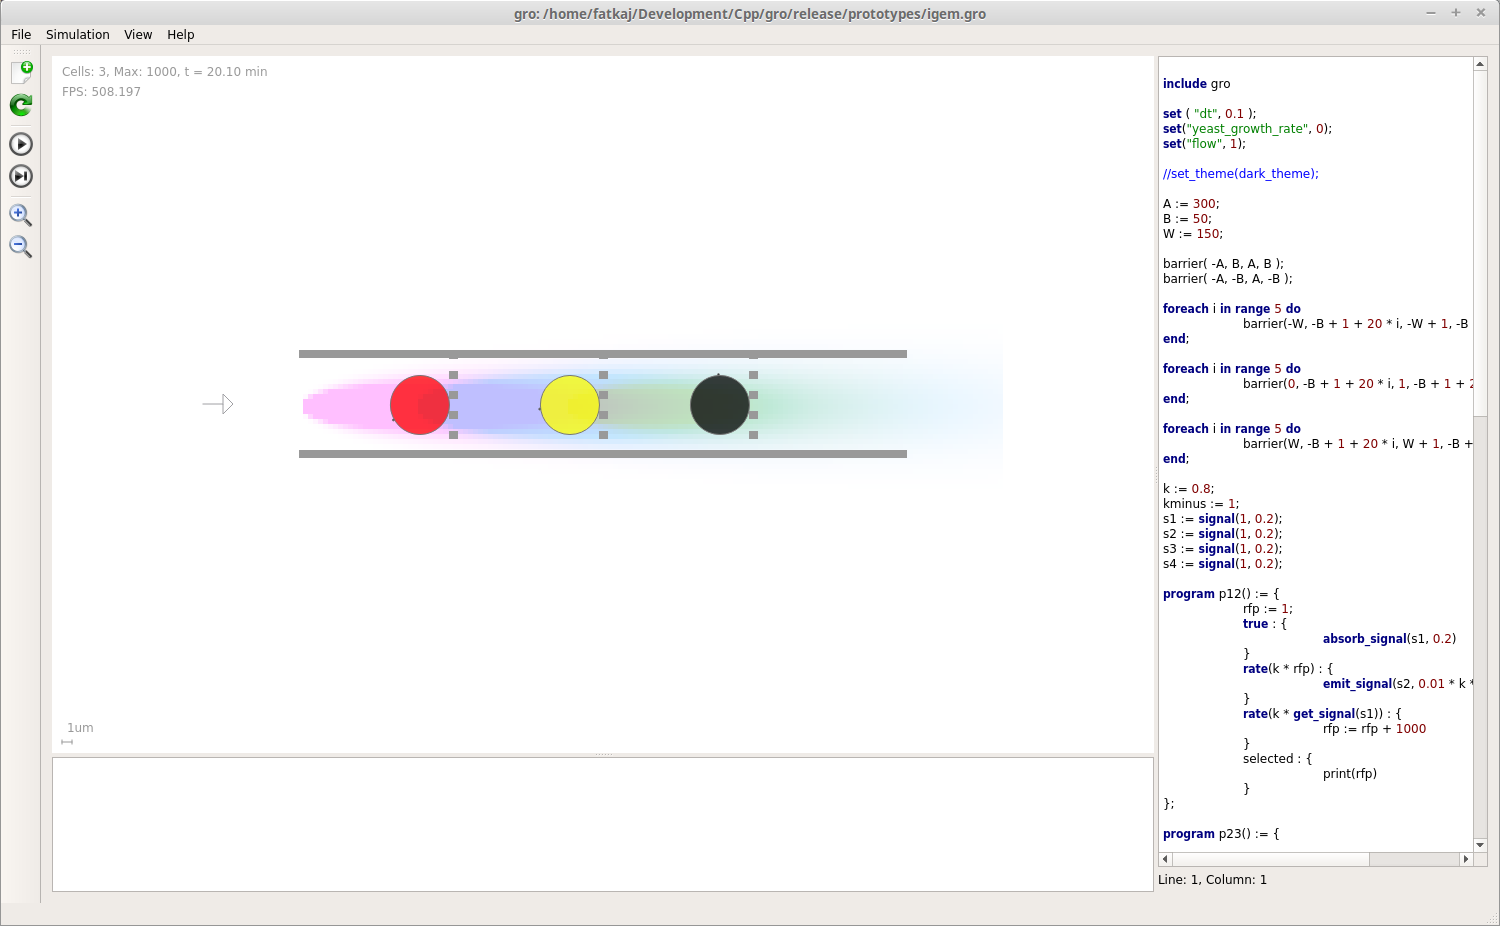Zoom out of the simulation view
Screen dimensions: 1500x926
(20, 247)
